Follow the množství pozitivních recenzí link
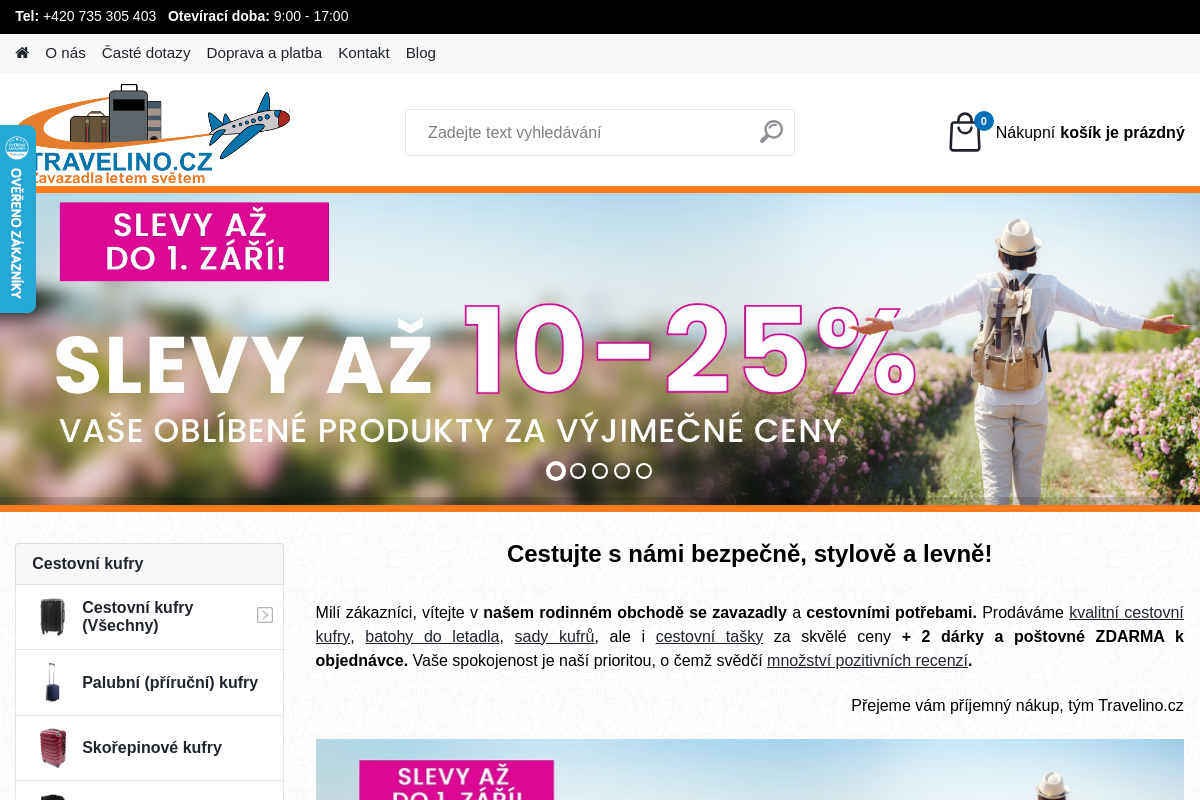 click(867, 660)
